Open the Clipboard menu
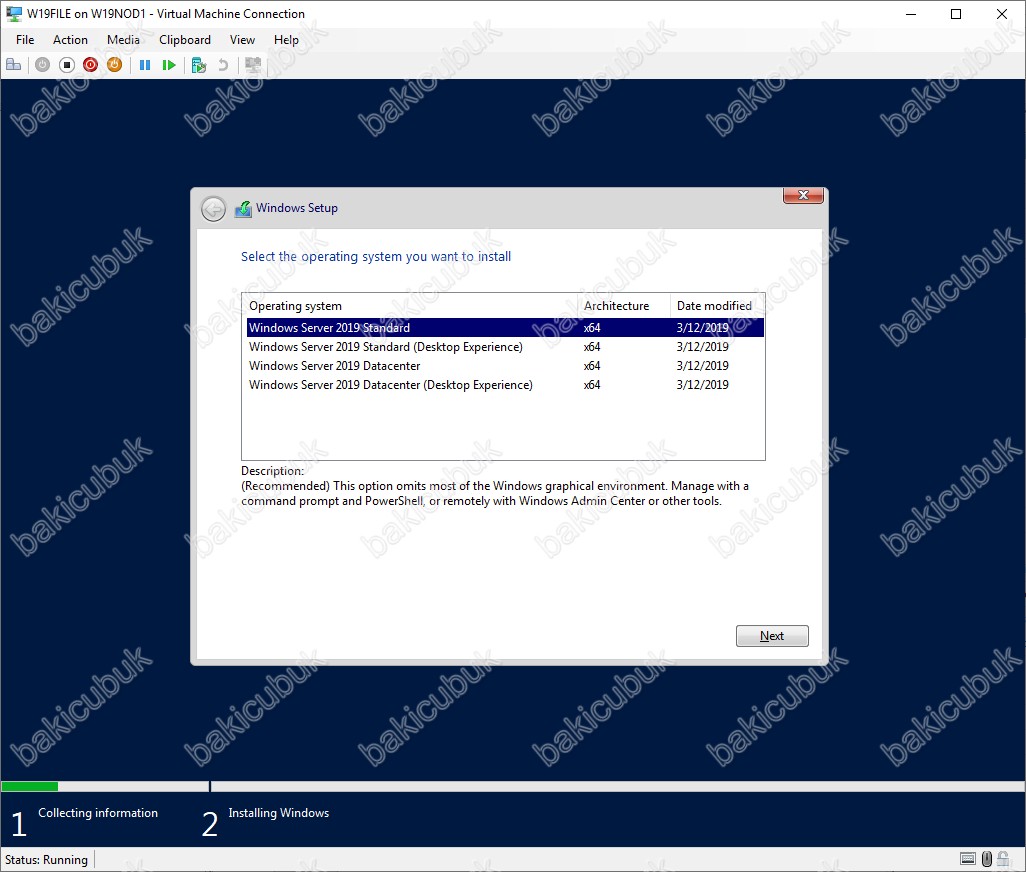 (185, 40)
